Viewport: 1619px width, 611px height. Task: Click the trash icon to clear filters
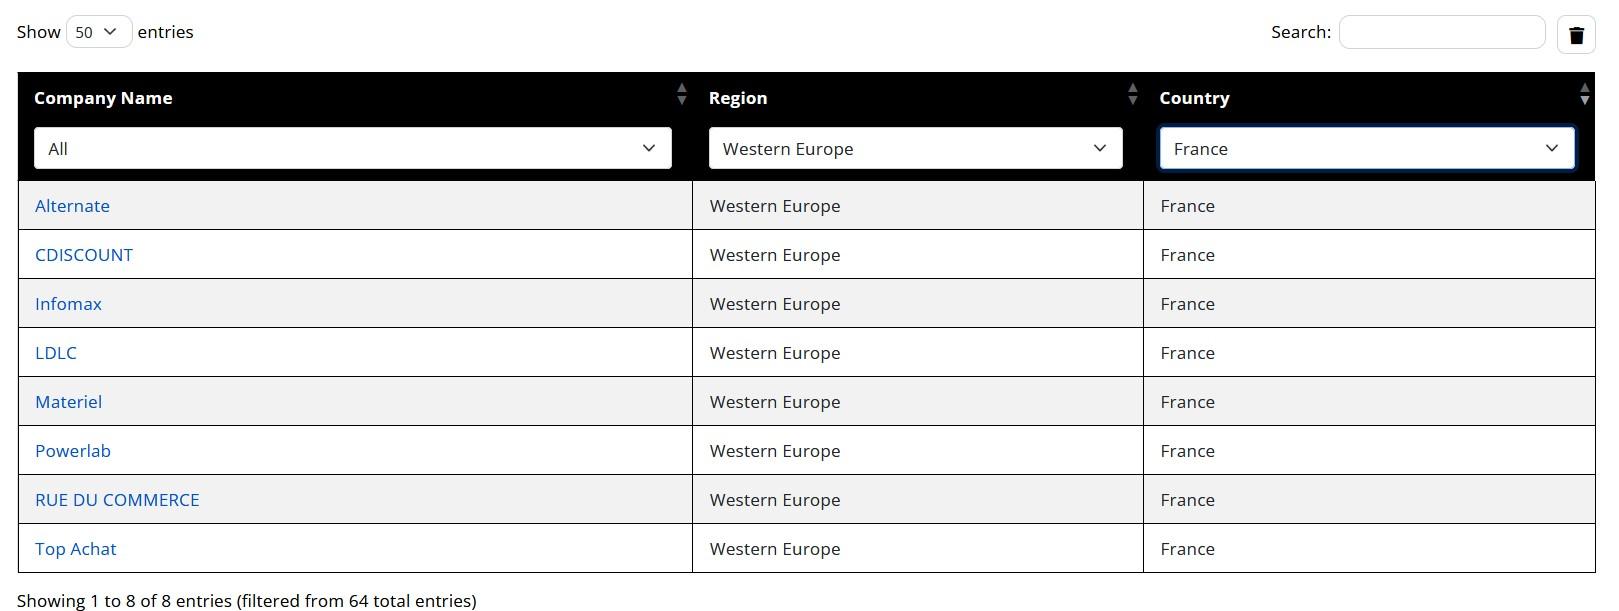pyautogui.click(x=1576, y=35)
